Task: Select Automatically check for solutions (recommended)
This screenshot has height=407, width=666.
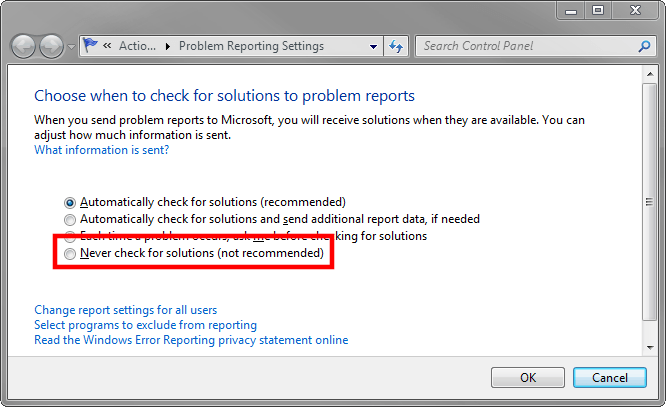Action: 69,201
